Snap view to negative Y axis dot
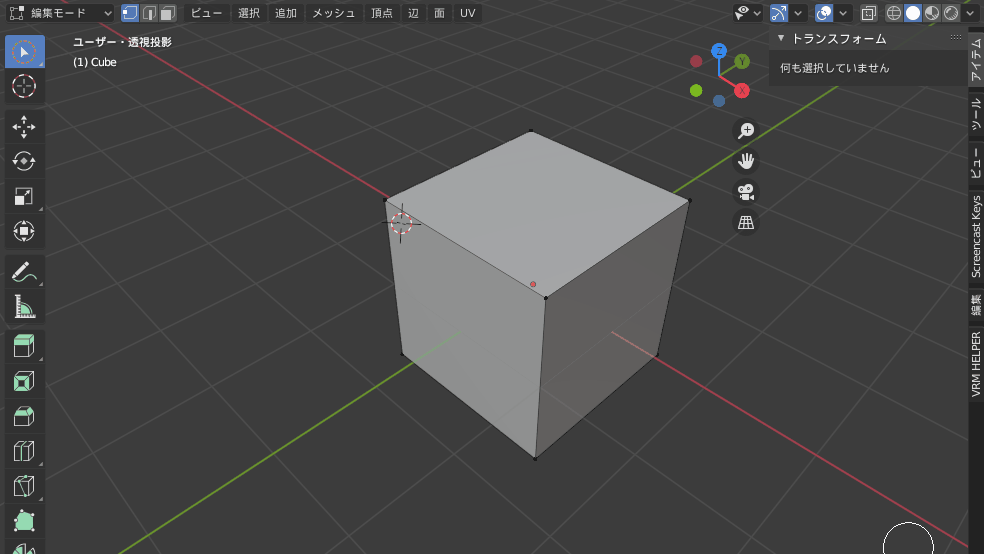This screenshot has height=554, width=984. [x=696, y=91]
